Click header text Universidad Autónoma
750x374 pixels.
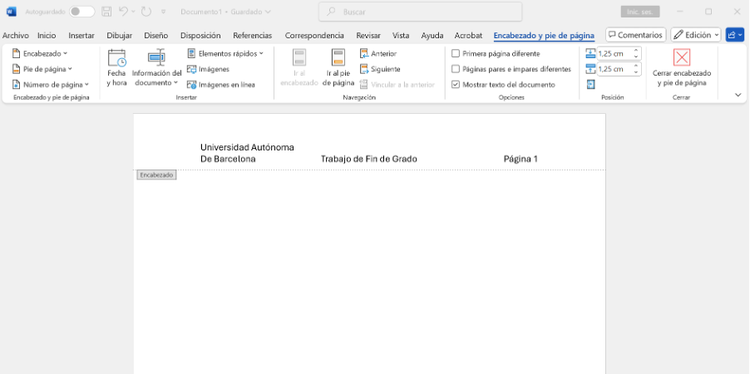(x=247, y=147)
